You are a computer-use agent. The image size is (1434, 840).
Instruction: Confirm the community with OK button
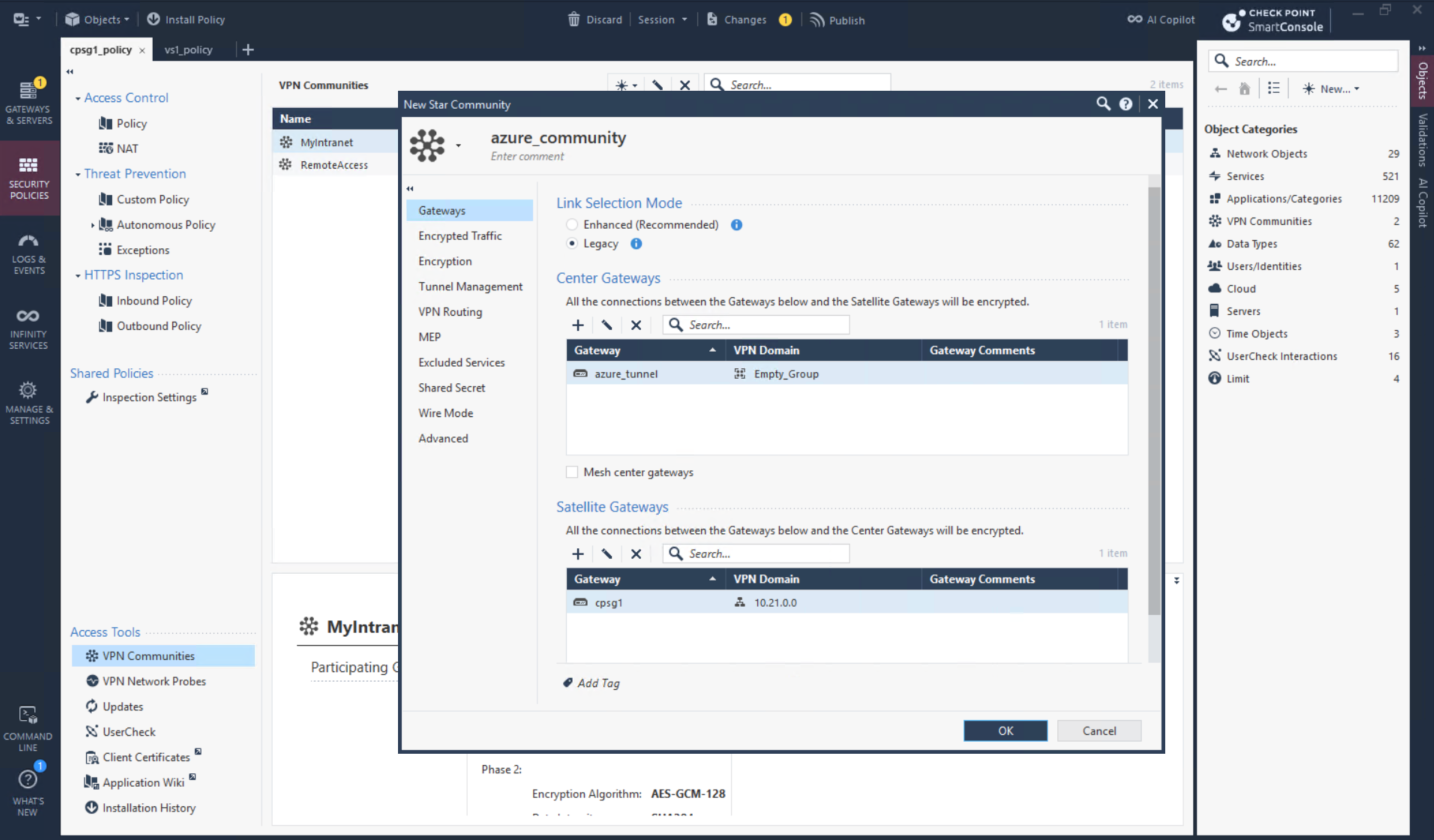[1005, 731]
